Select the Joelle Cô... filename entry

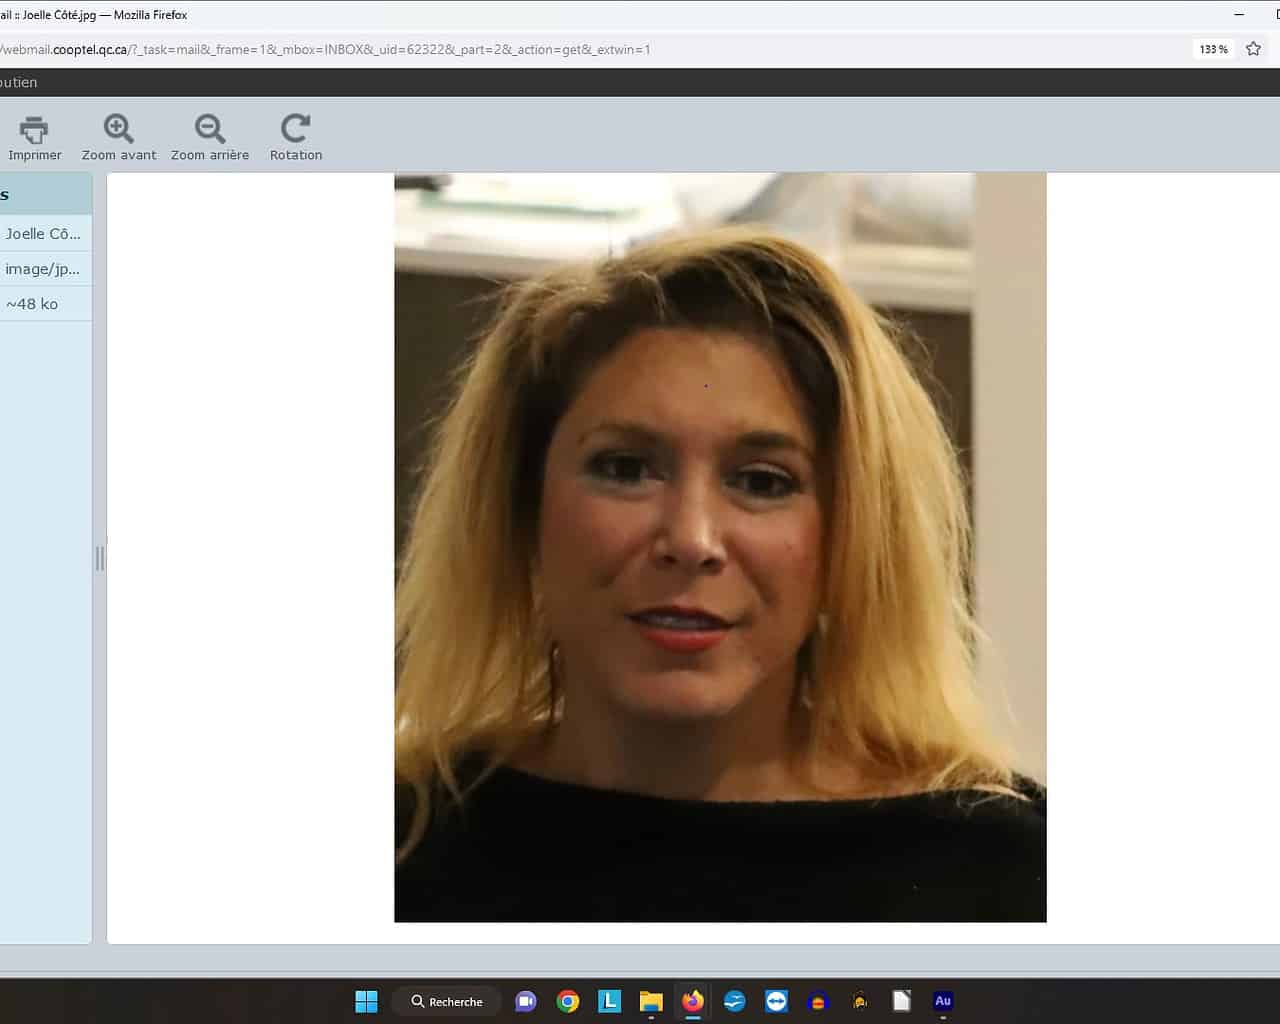[x=43, y=234]
